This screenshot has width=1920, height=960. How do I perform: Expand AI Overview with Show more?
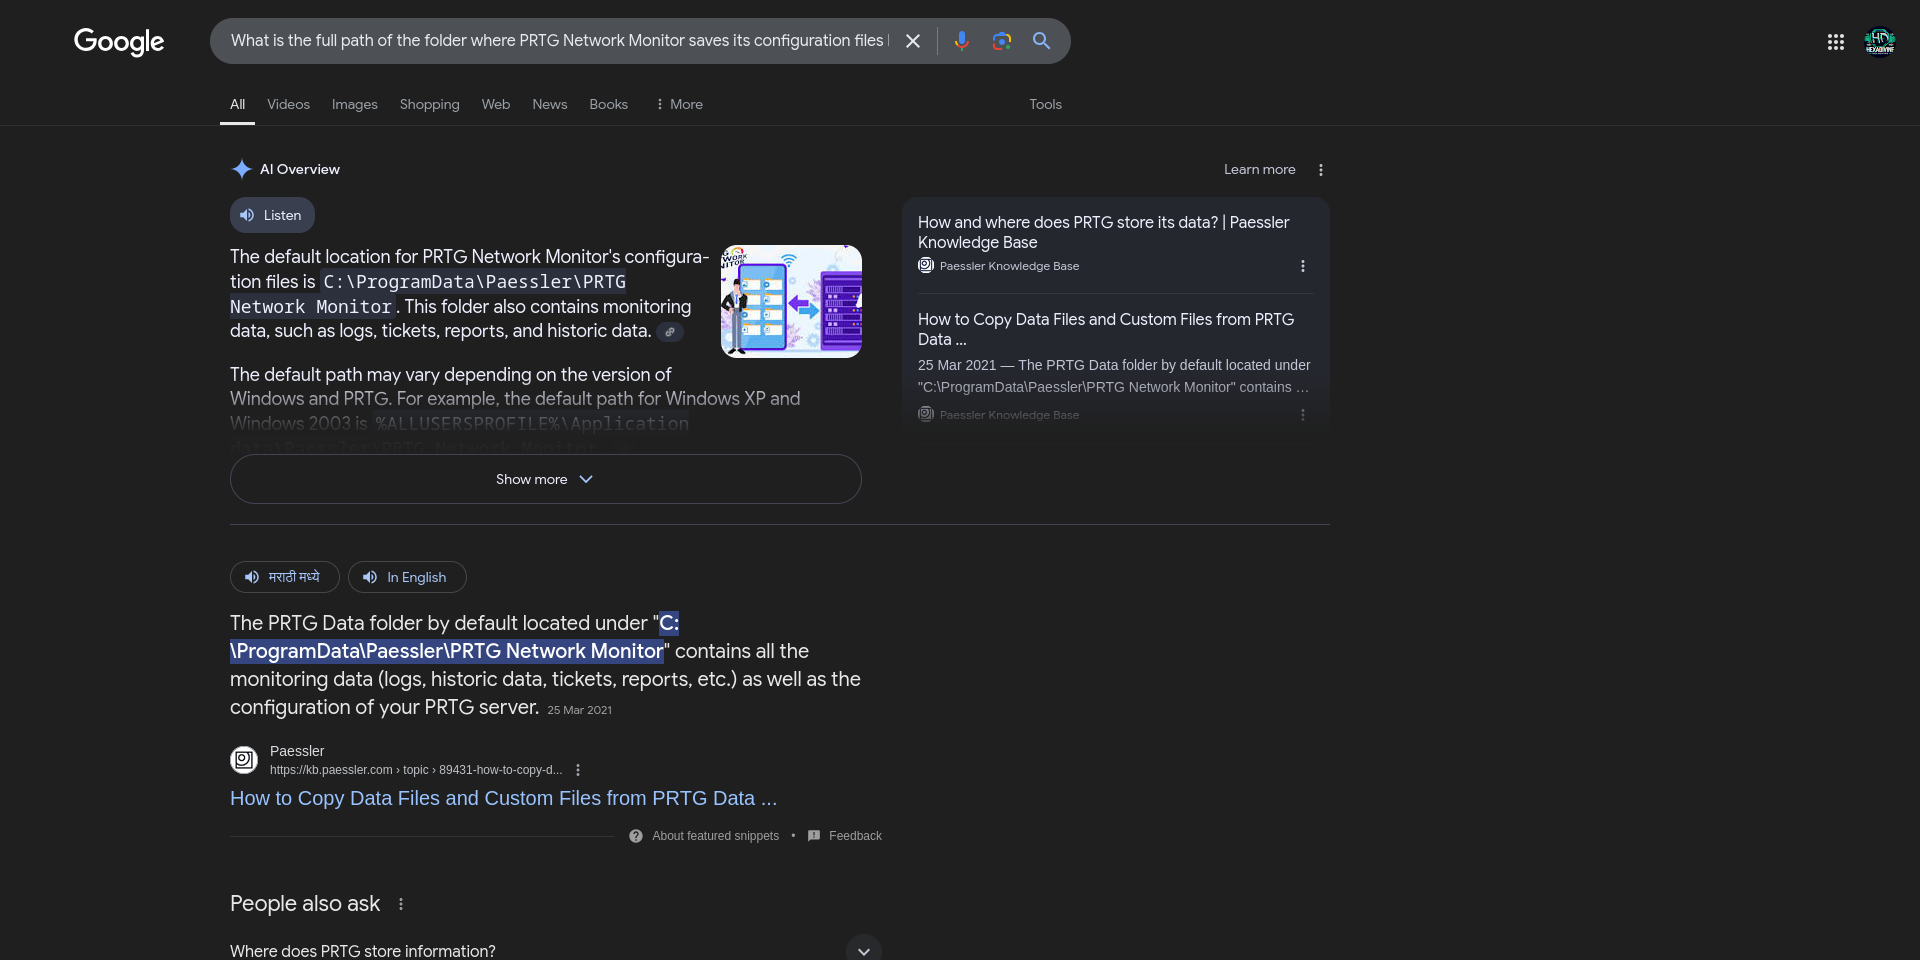tap(545, 479)
